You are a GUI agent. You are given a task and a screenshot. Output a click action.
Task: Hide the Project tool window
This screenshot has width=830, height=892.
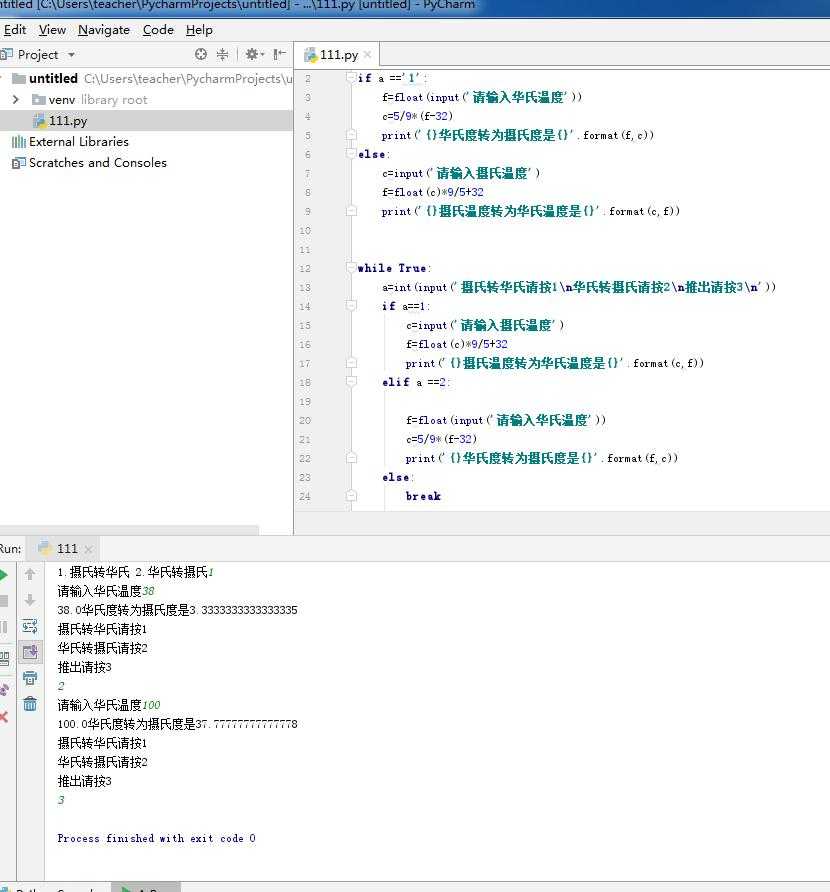pyautogui.click(x=279, y=54)
